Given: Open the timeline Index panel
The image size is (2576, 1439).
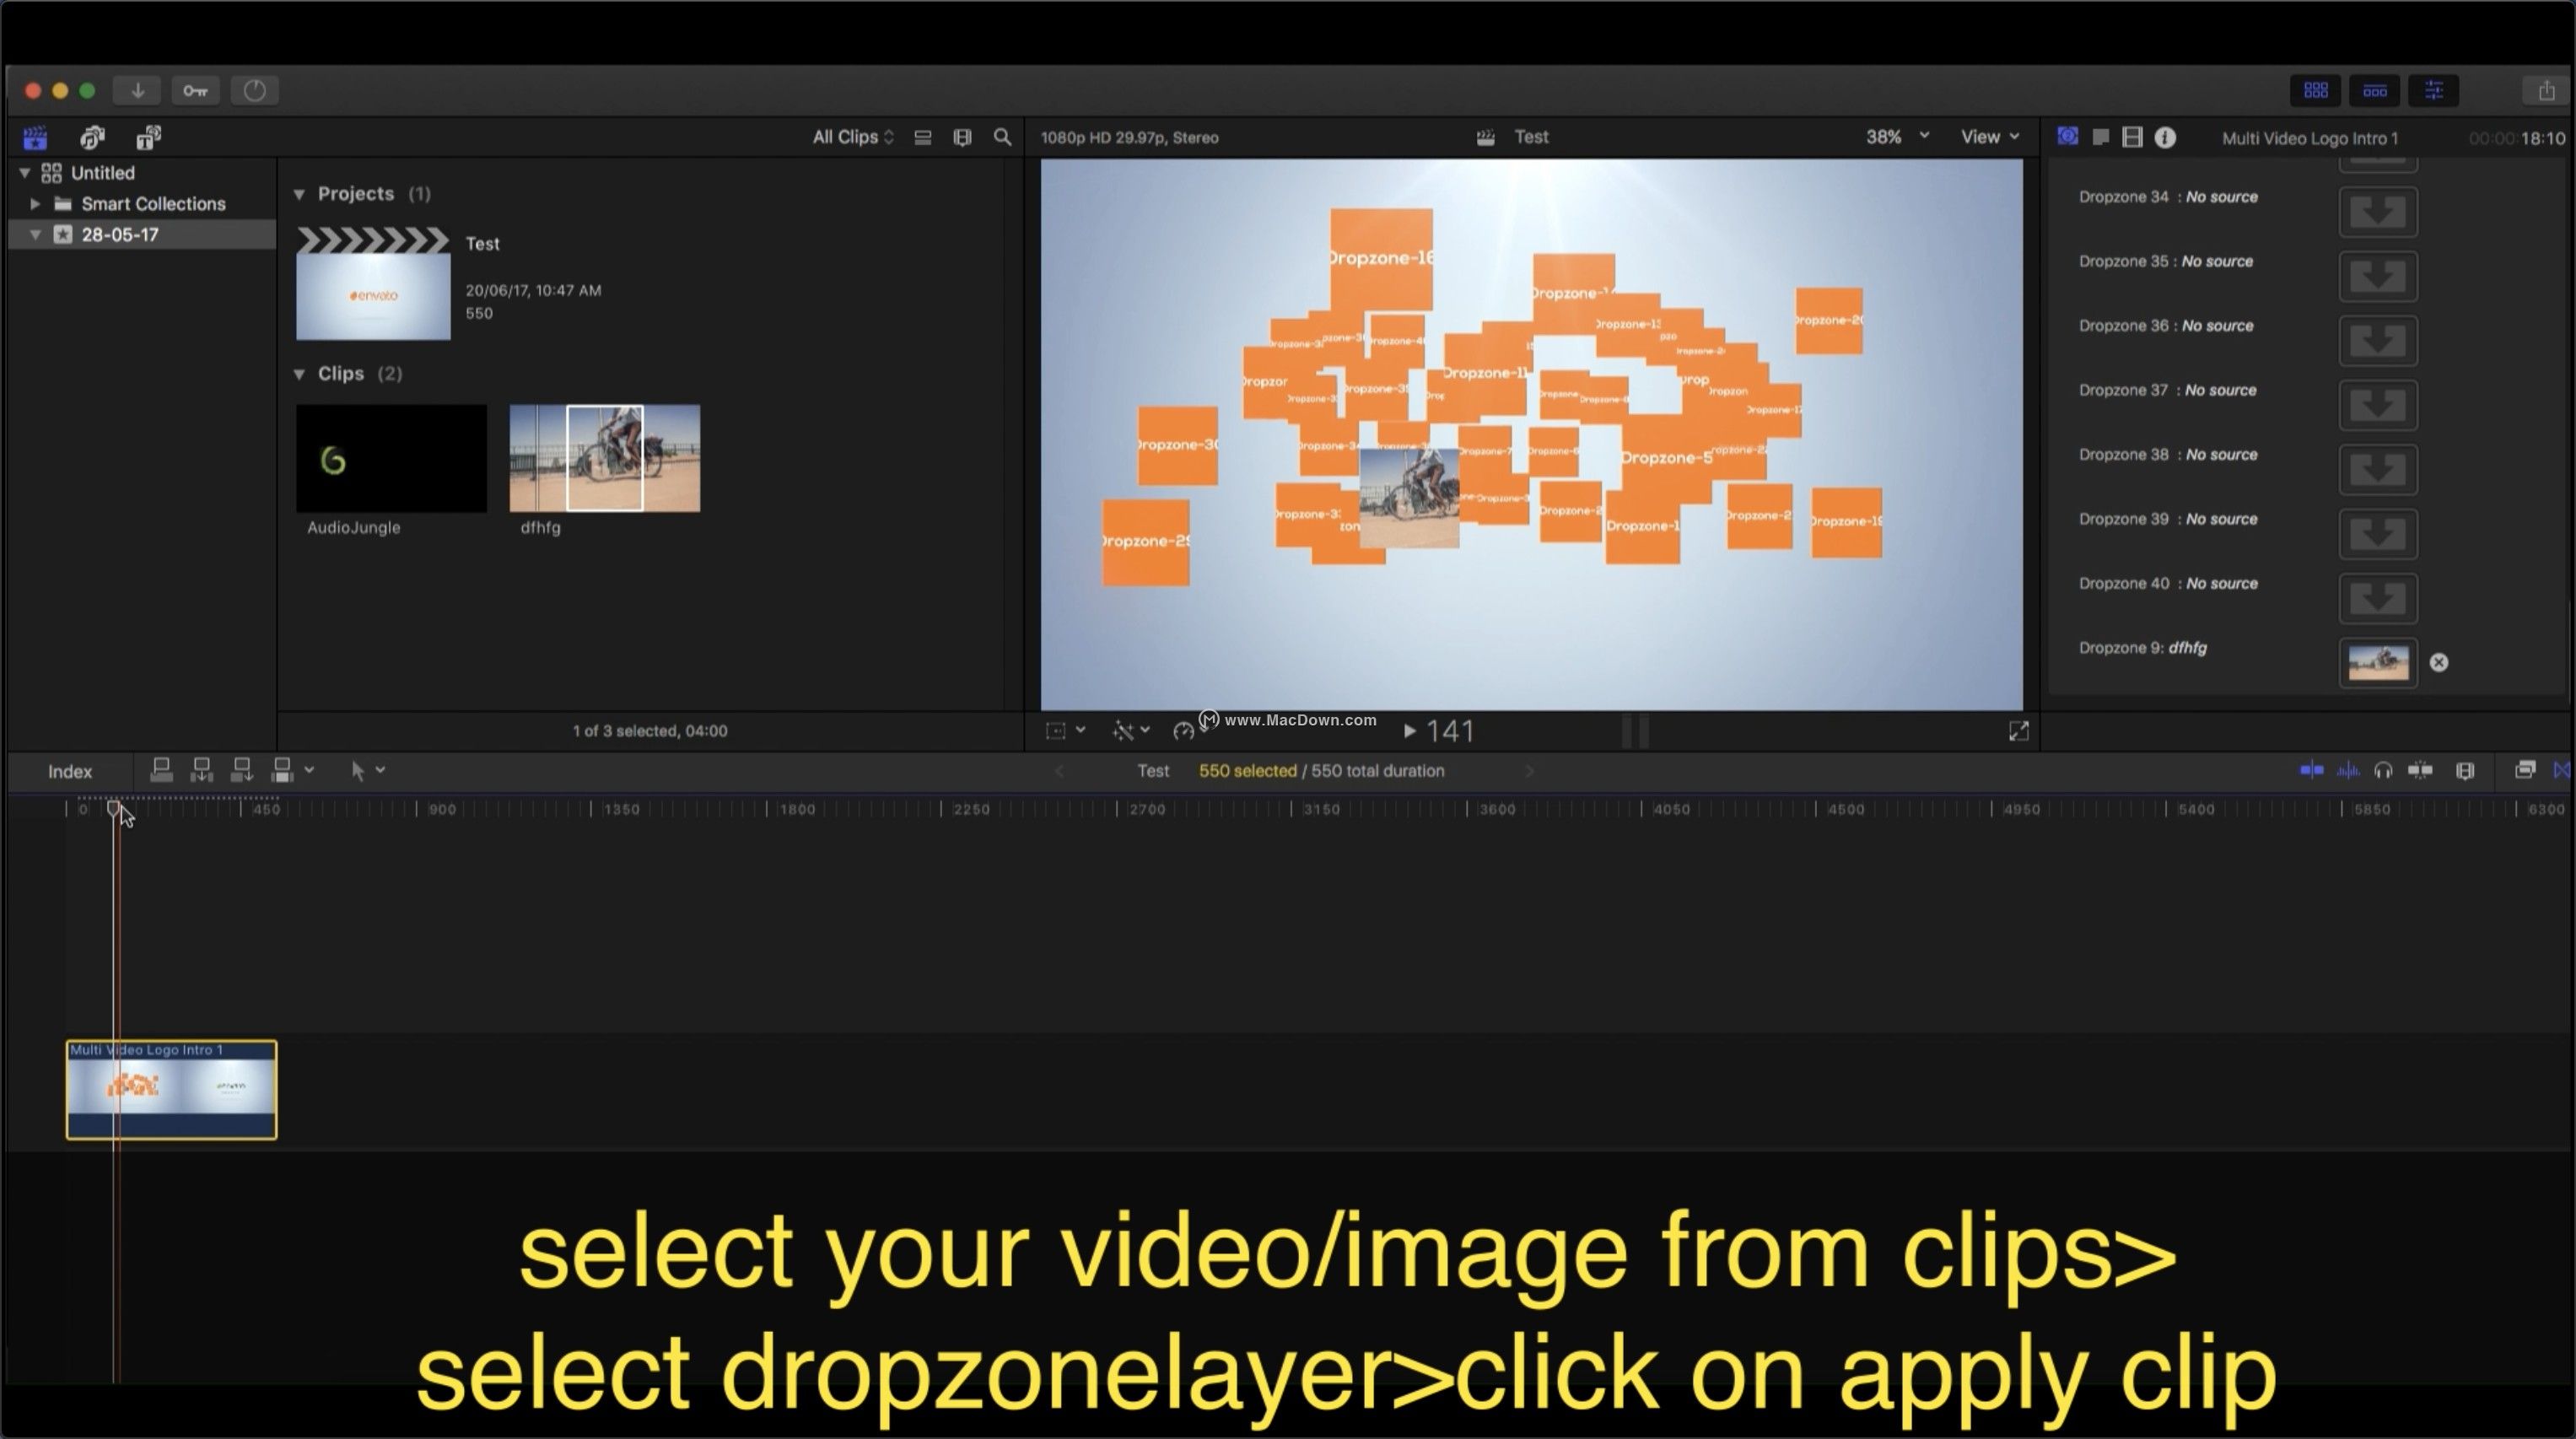Looking at the screenshot, I should click(x=70, y=771).
